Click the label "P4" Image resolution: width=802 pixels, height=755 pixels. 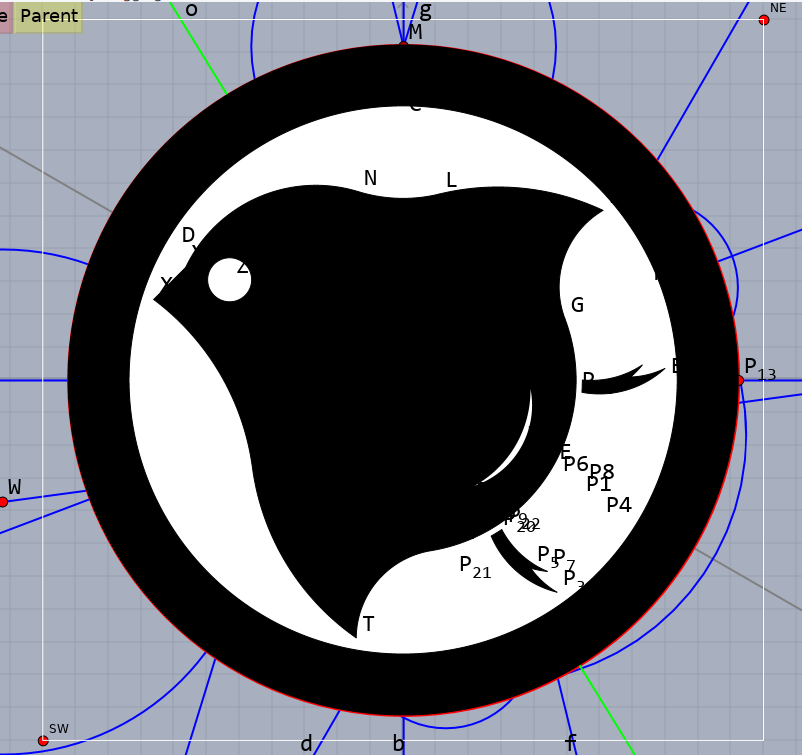coord(619,505)
